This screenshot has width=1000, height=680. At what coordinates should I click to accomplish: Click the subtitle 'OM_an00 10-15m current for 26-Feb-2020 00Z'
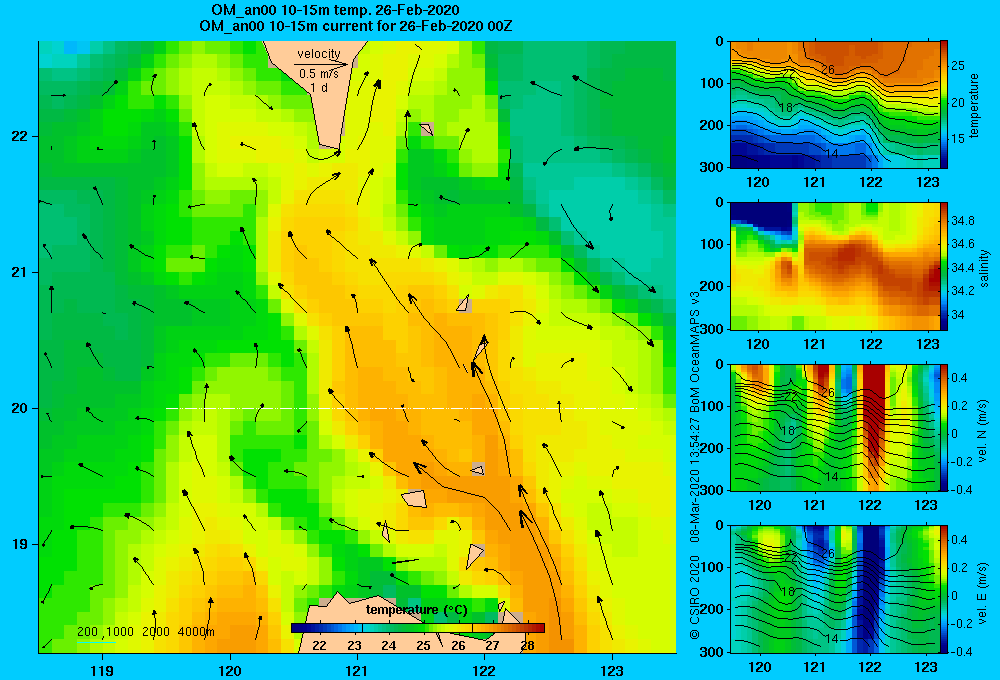[355, 26]
